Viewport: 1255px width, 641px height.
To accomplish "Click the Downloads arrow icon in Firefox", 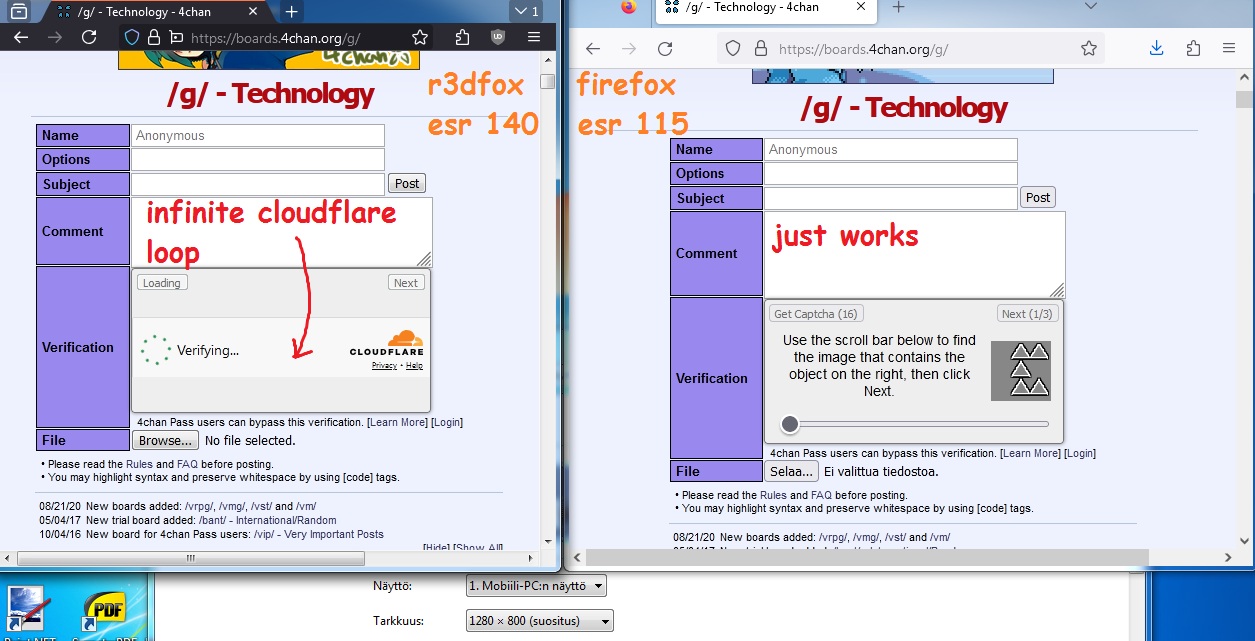I will (1156, 48).
